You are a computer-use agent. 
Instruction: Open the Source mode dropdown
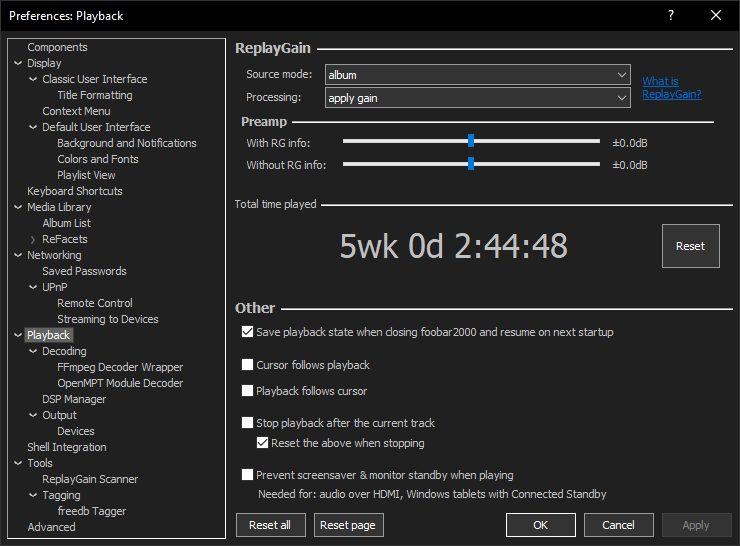pyautogui.click(x=477, y=75)
